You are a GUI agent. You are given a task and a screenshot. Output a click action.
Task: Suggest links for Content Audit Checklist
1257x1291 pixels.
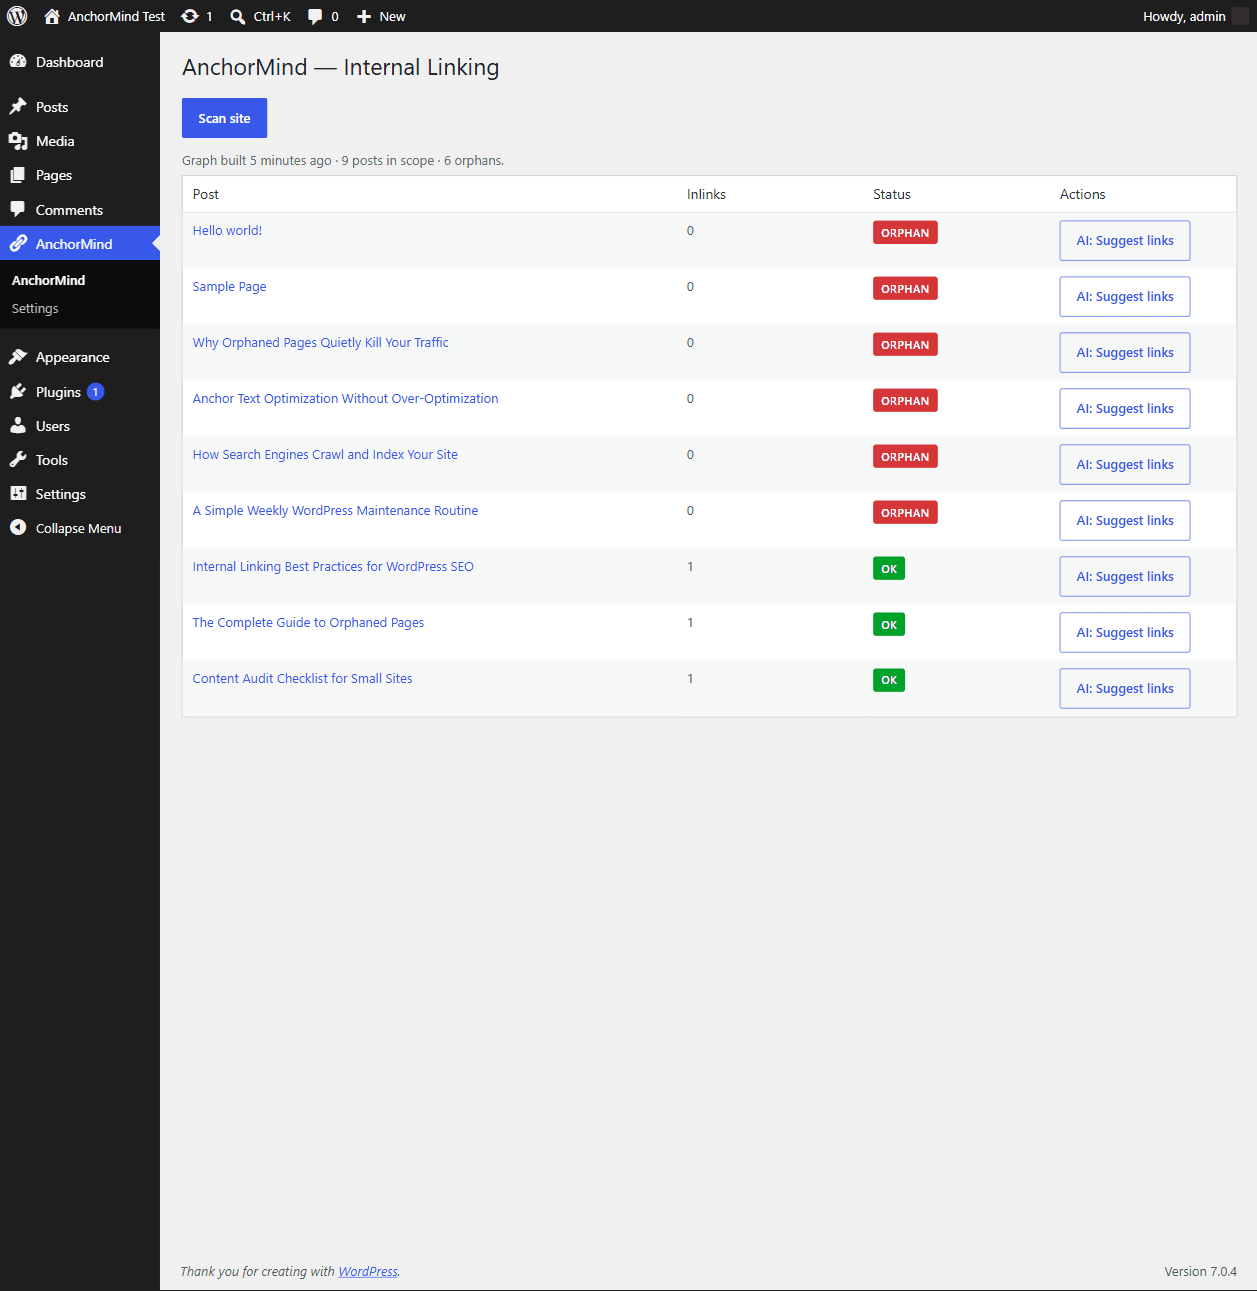click(x=1125, y=689)
